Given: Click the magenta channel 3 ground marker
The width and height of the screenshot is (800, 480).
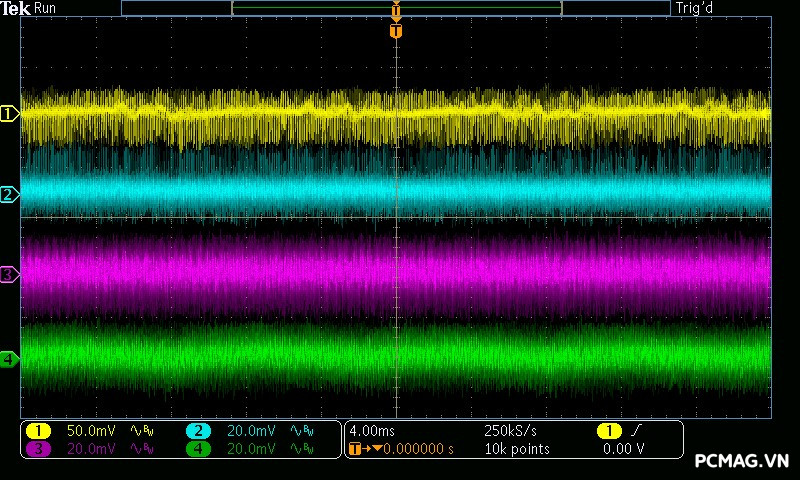Looking at the screenshot, I should pos(9,274).
